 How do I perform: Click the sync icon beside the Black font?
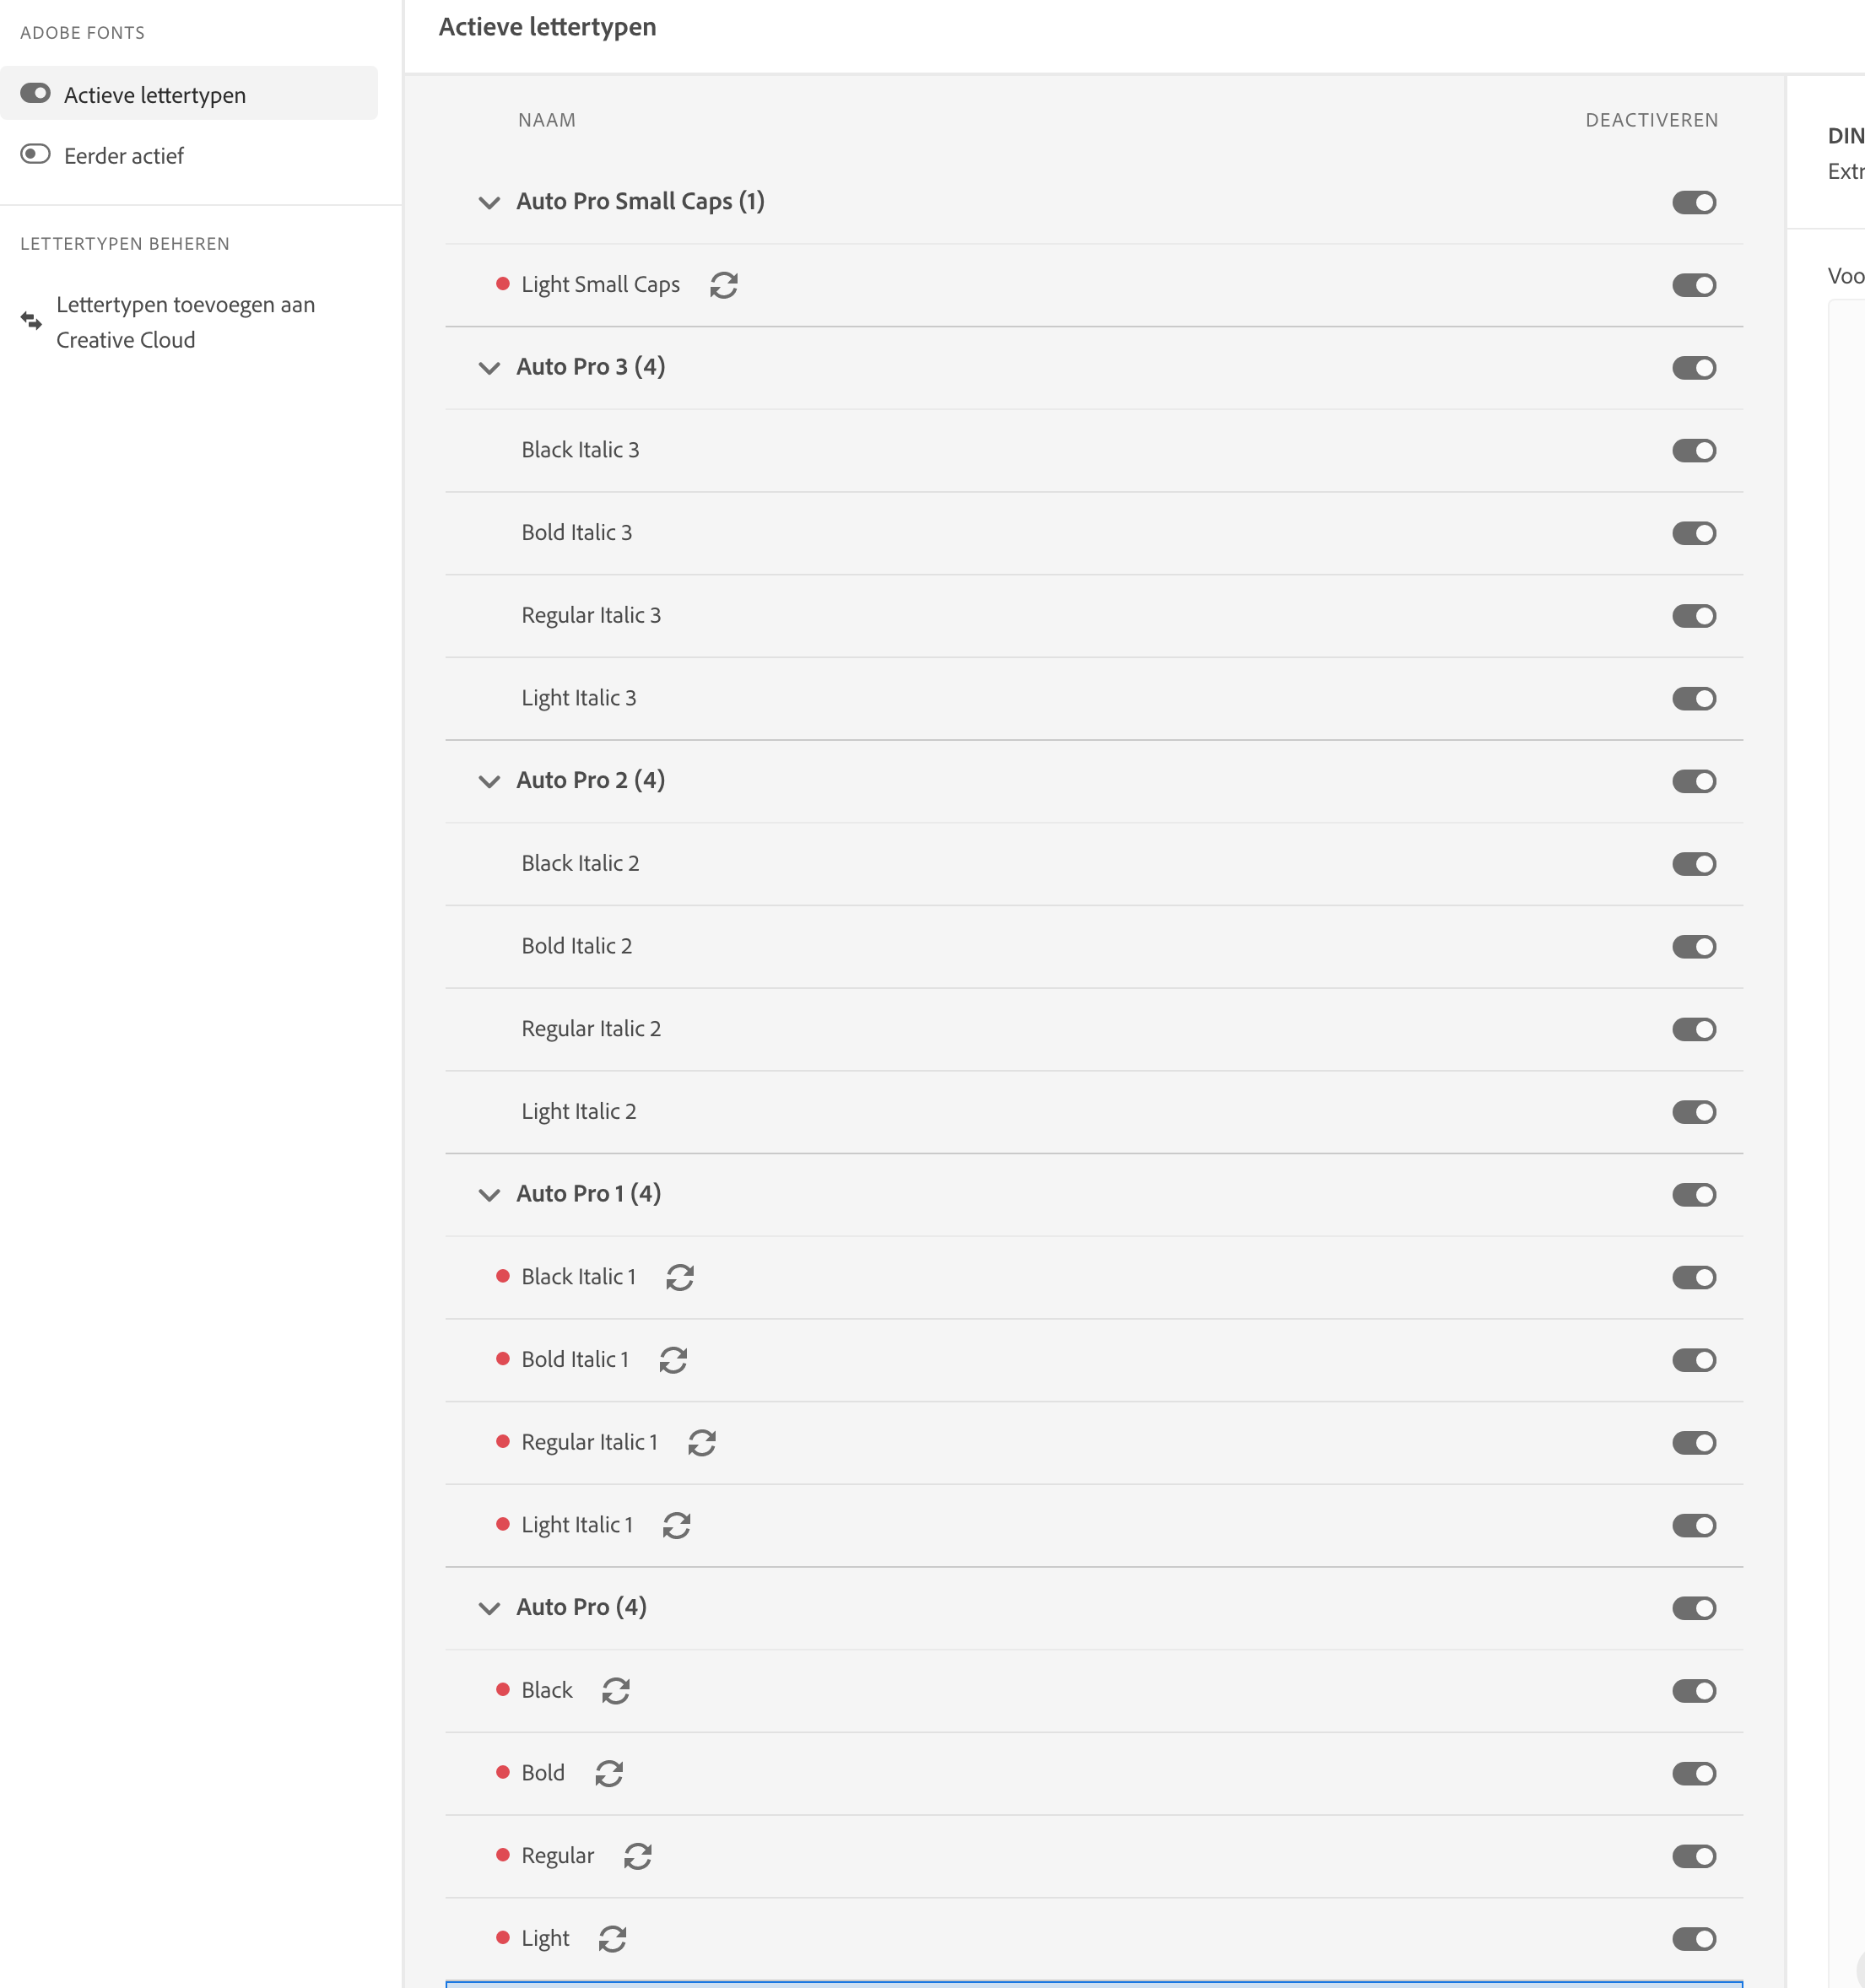click(x=616, y=1690)
